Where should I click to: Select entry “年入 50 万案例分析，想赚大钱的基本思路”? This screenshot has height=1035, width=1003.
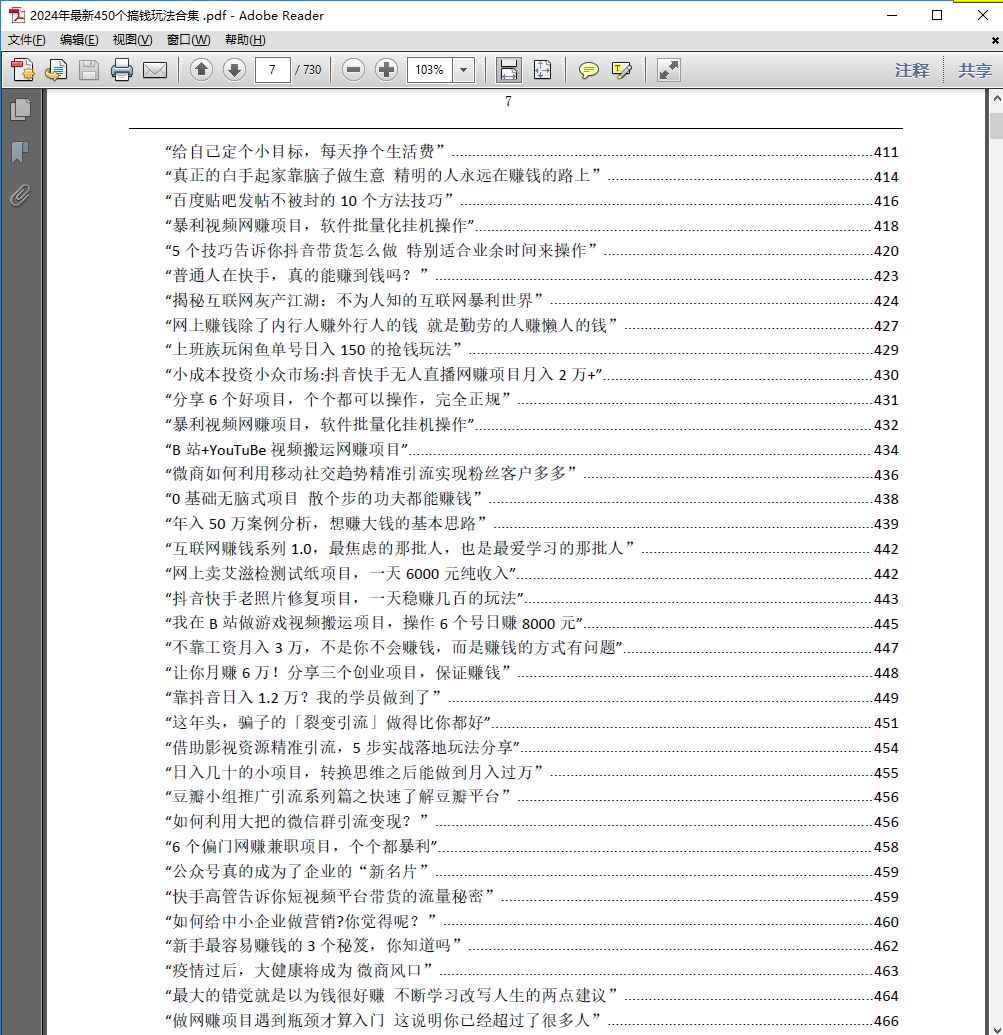tap(531, 523)
